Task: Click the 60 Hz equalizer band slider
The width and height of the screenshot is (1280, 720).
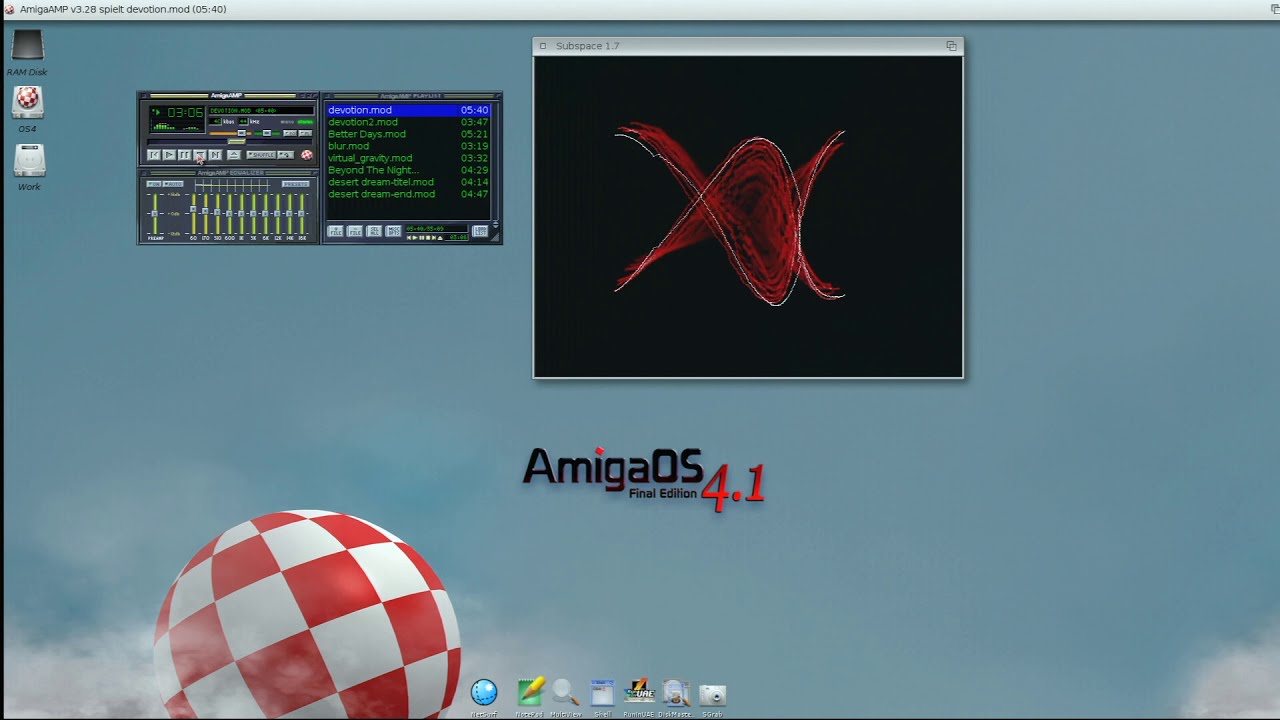Action: [x=193, y=213]
